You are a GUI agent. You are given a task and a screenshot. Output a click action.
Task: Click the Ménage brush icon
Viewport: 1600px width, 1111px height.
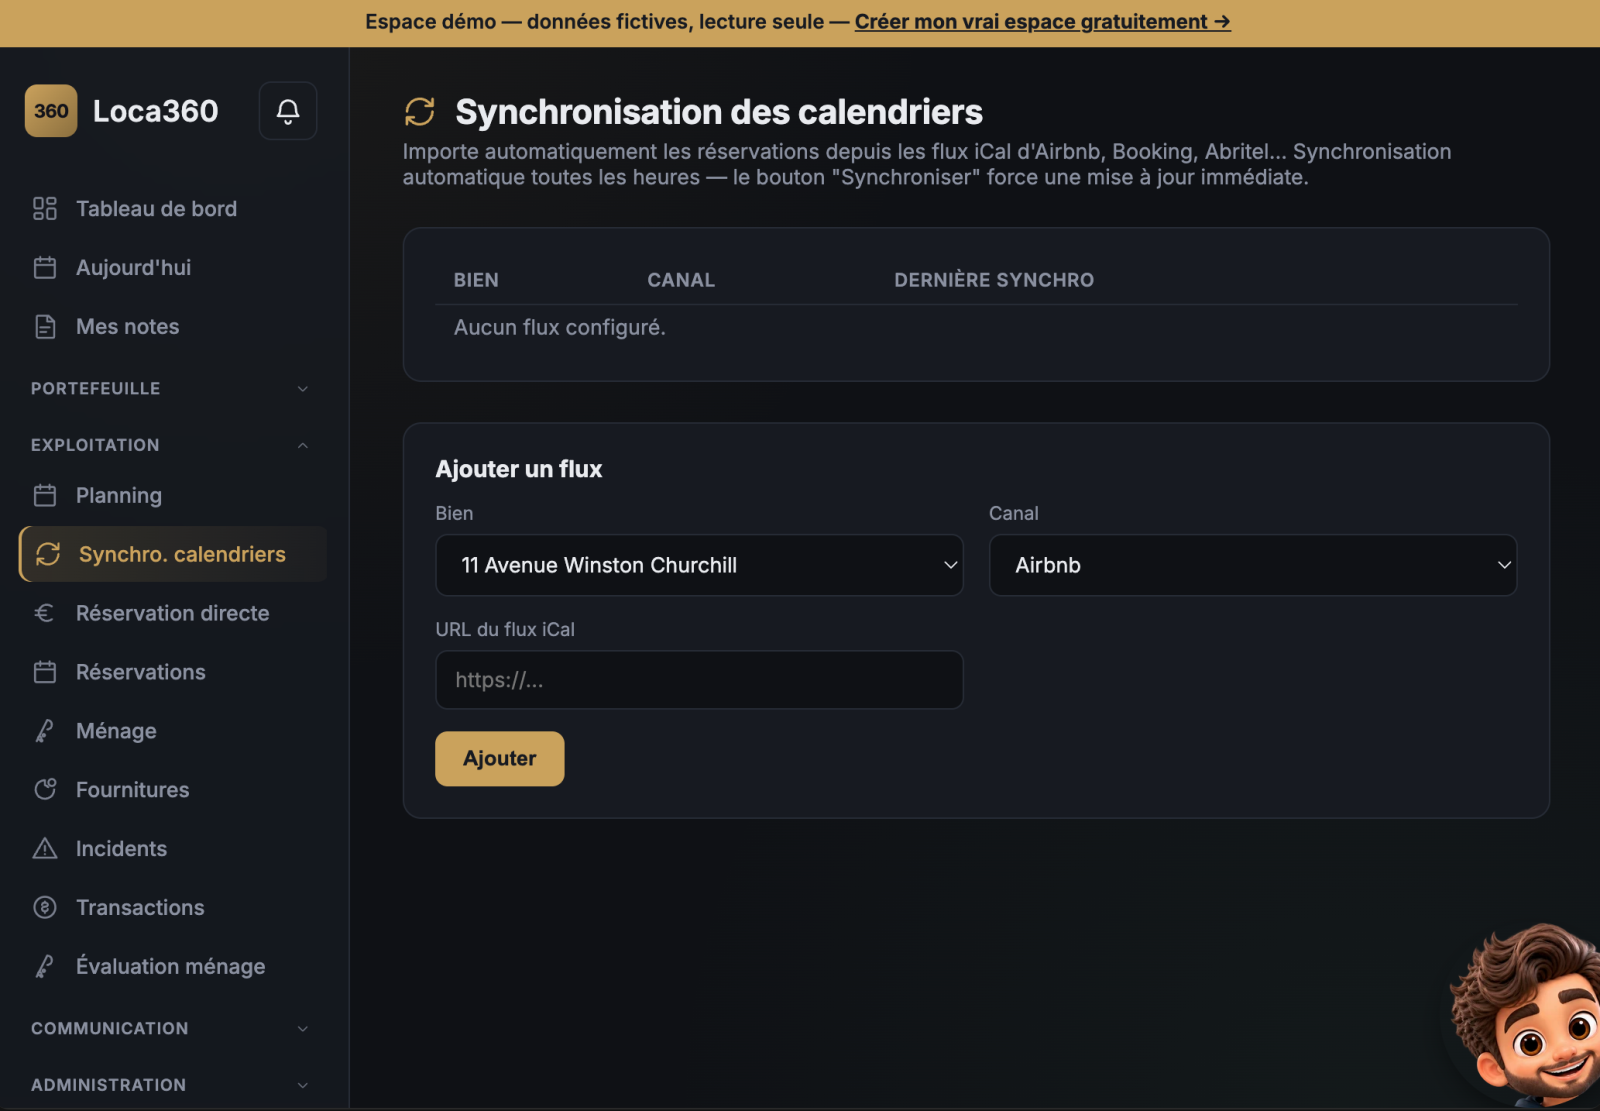(45, 731)
